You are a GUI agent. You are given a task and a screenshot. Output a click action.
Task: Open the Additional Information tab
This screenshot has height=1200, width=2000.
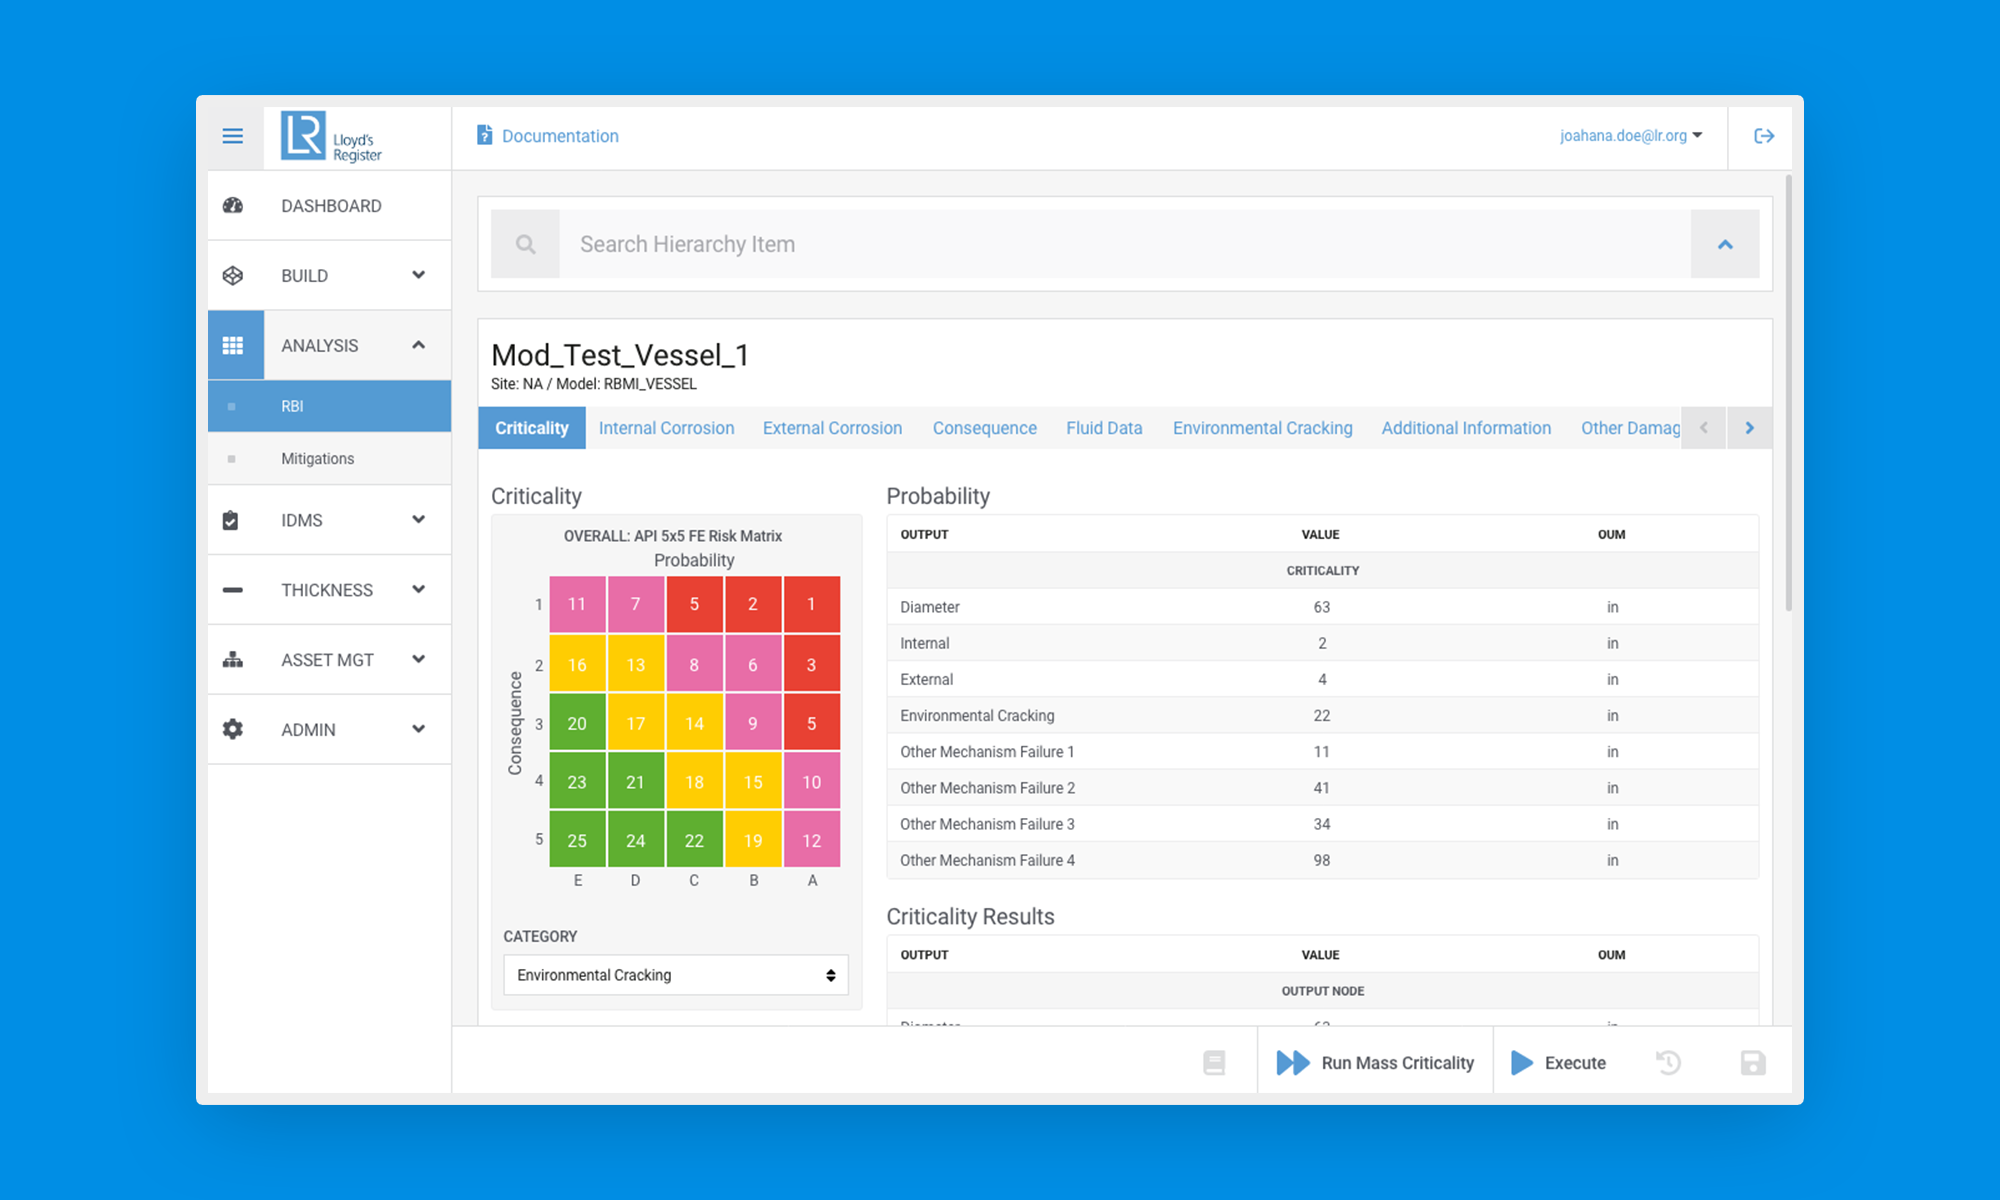pyautogui.click(x=1466, y=428)
